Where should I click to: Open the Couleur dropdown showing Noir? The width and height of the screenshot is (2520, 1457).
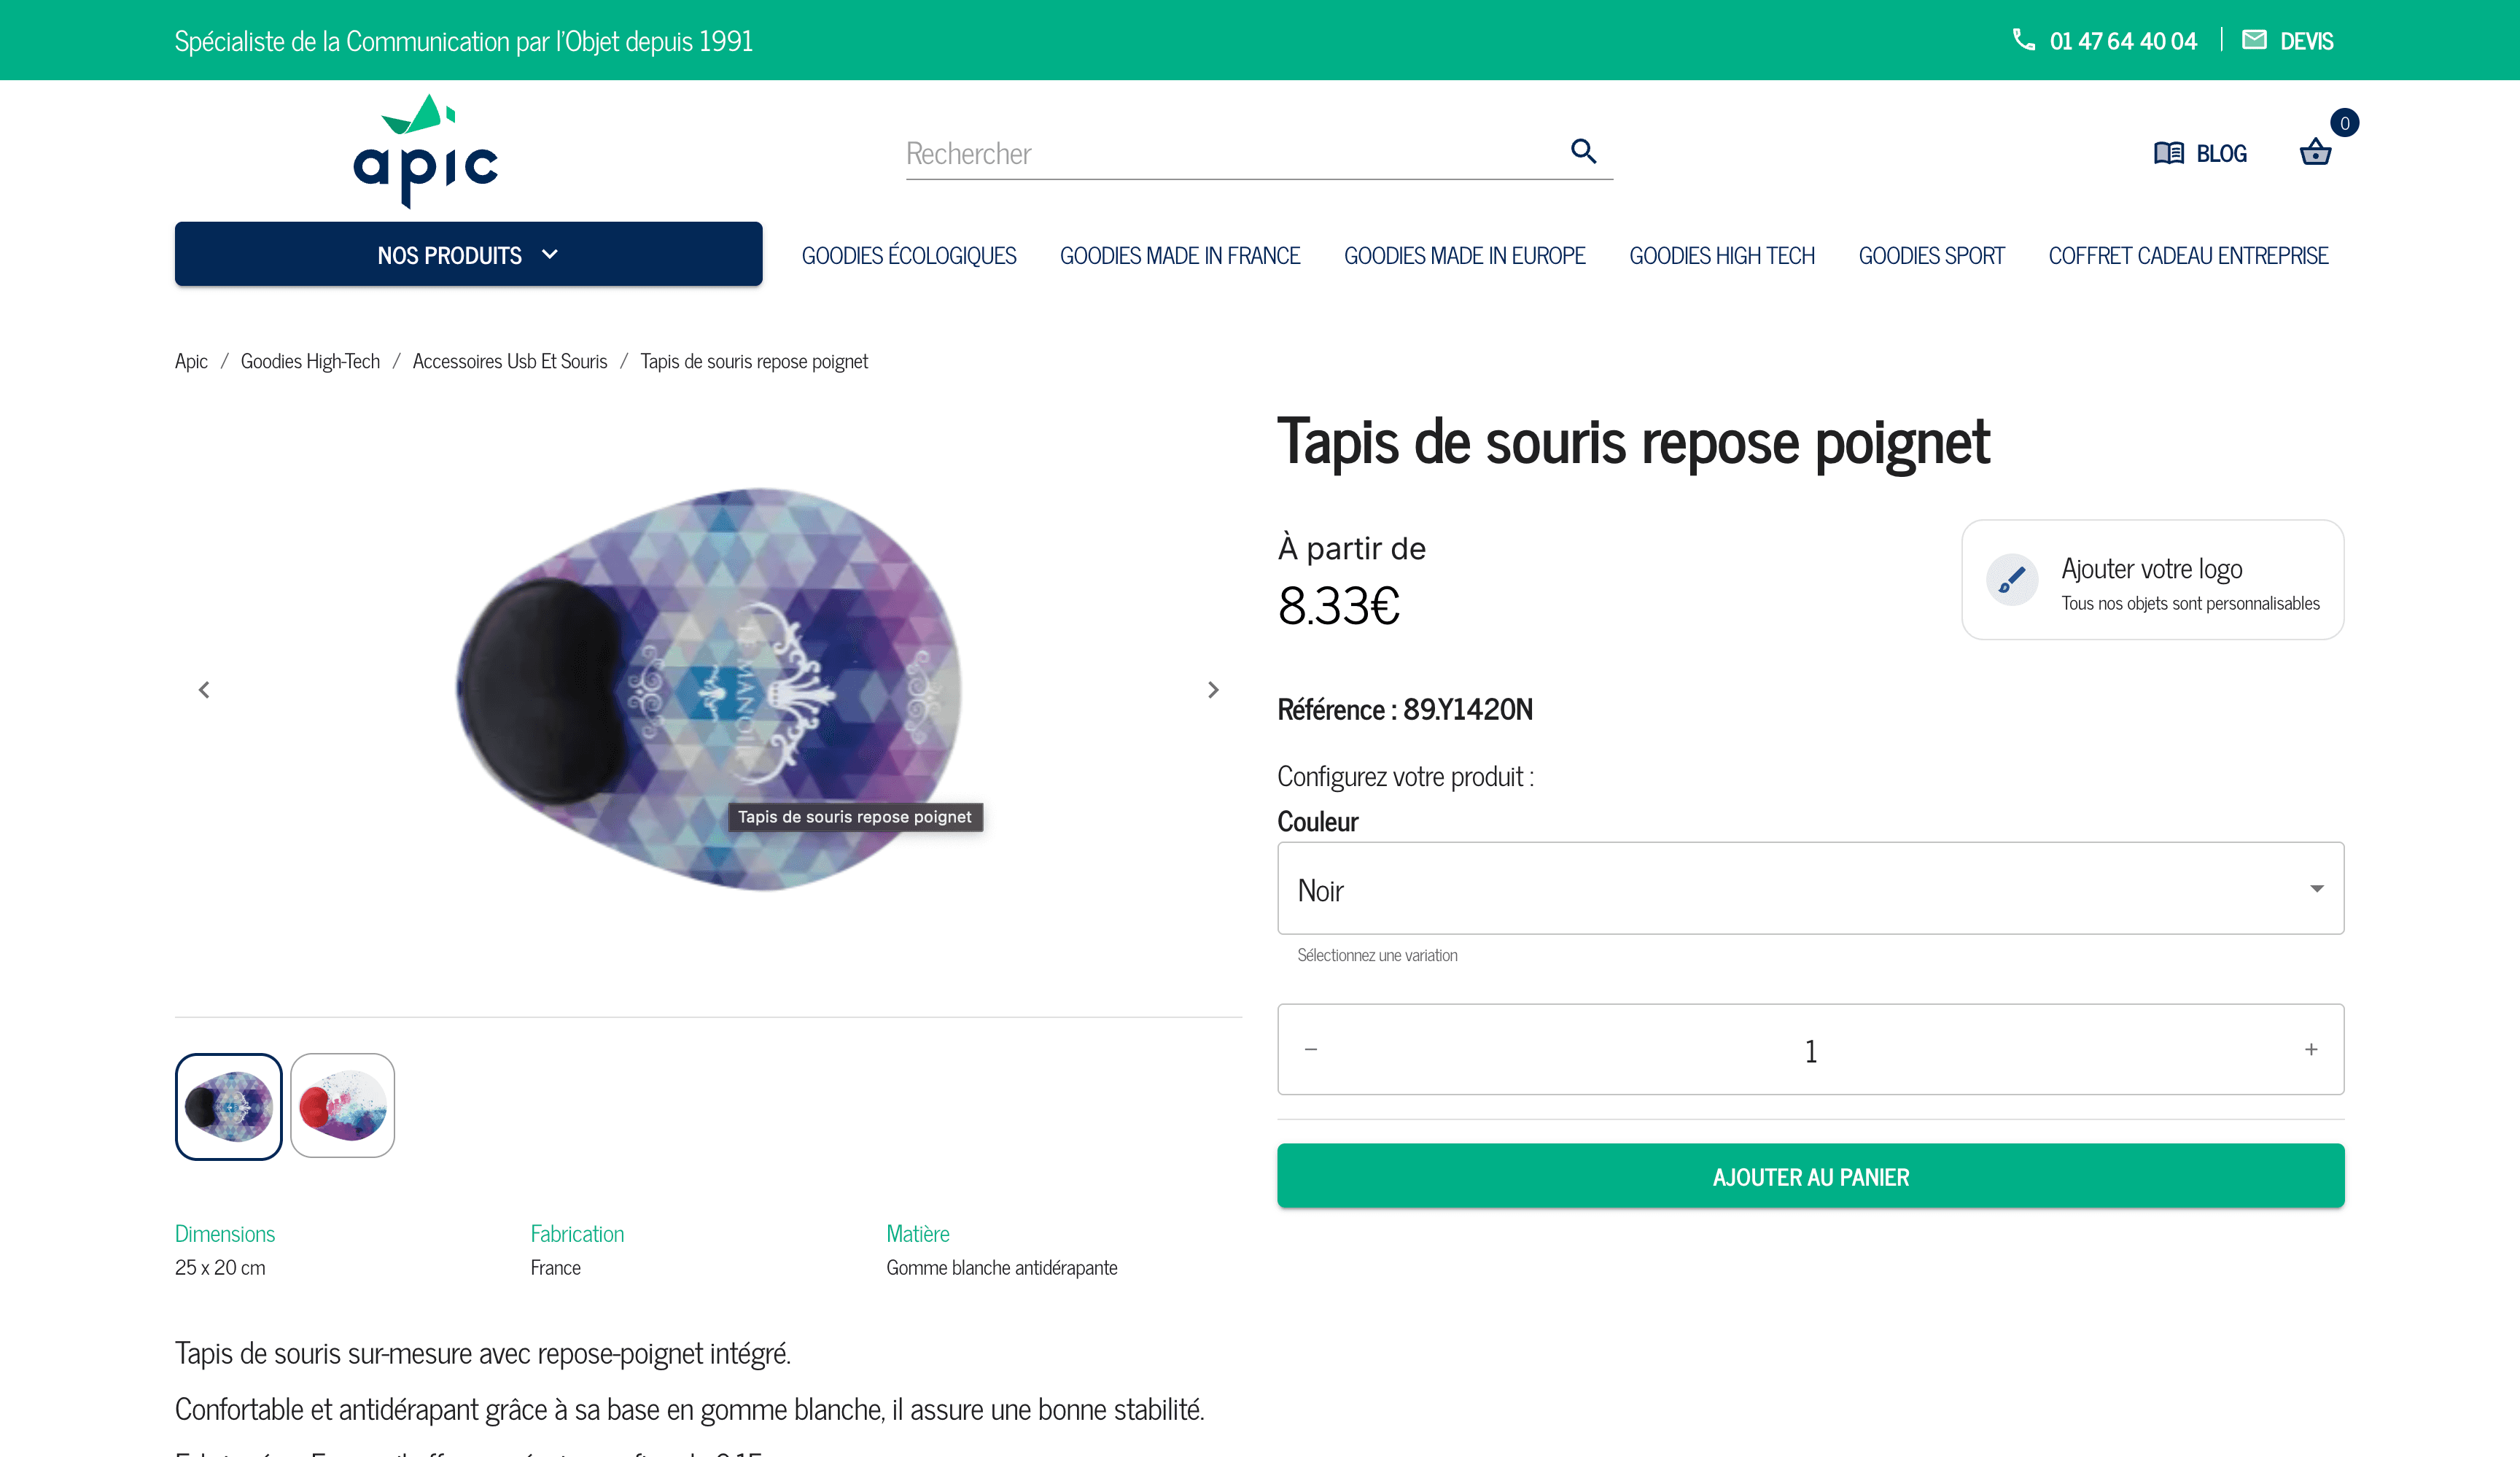[1810, 888]
